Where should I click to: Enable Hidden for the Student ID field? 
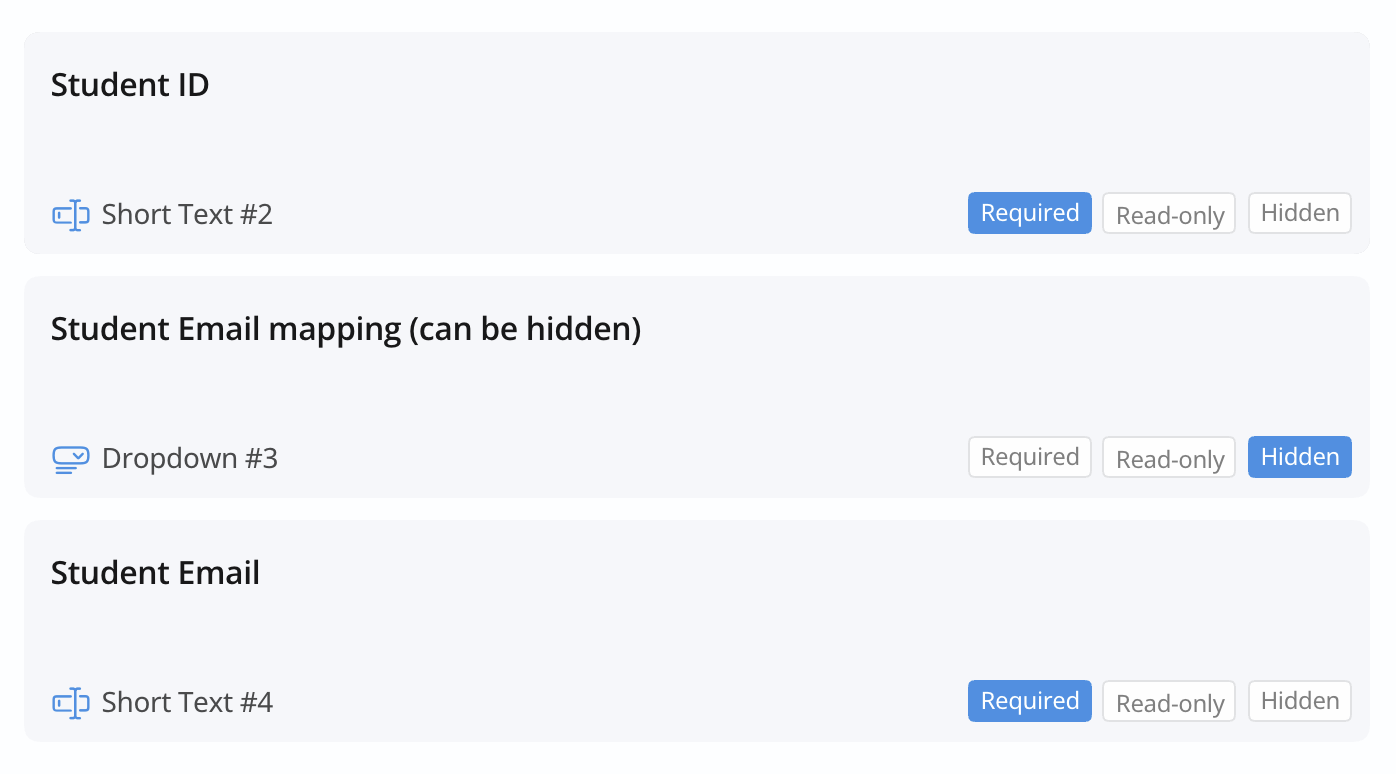[x=1299, y=213]
